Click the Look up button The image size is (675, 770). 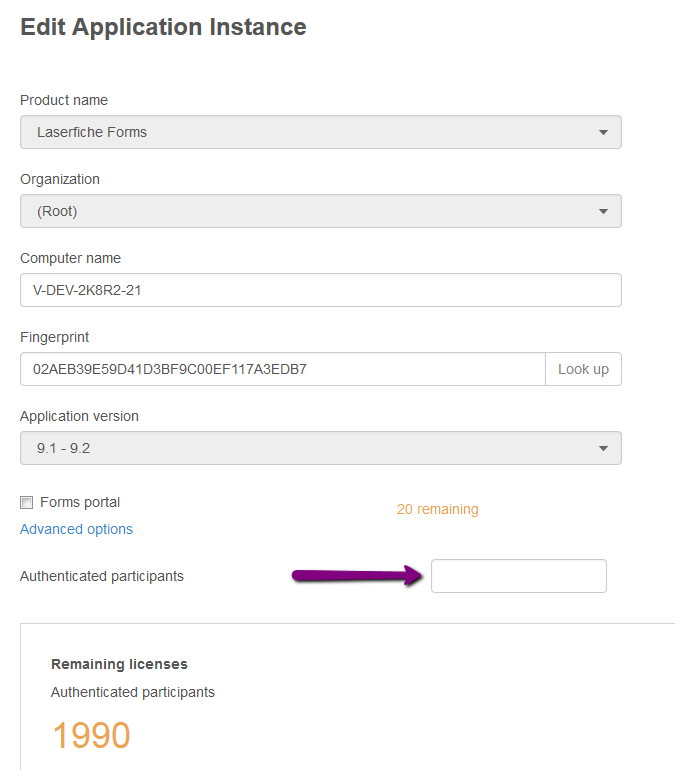click(583, 369)
